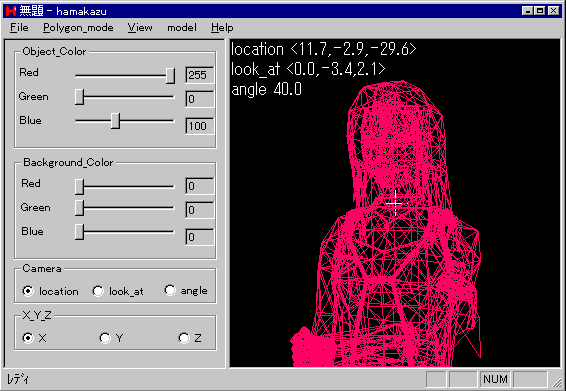
Task: Click the Object_Color Green slider handle
Action: [79, 97]
